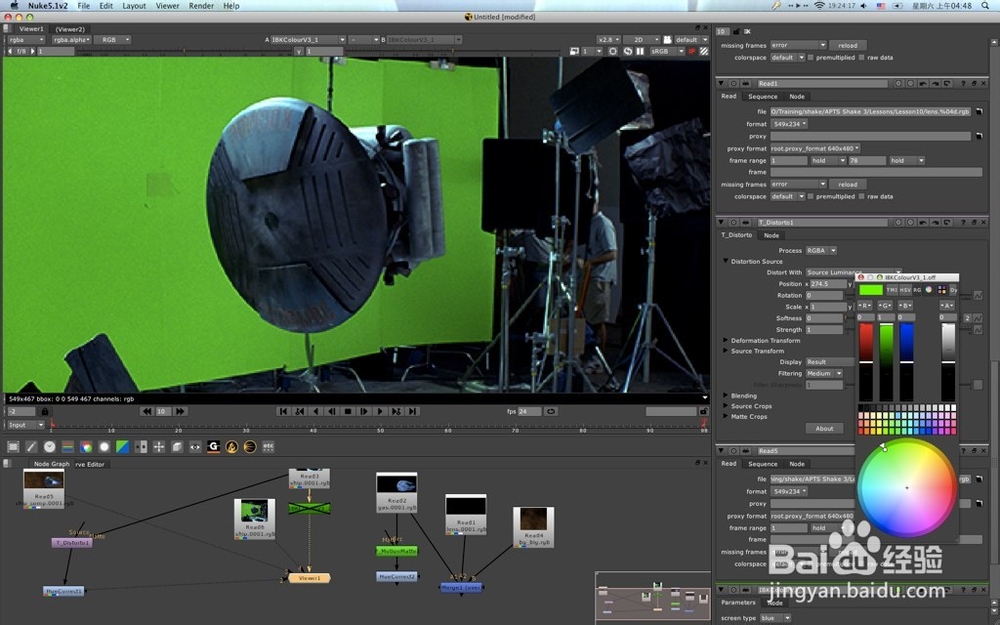Open the rgba layer dropdown in viewer

[x=26, y=40]
